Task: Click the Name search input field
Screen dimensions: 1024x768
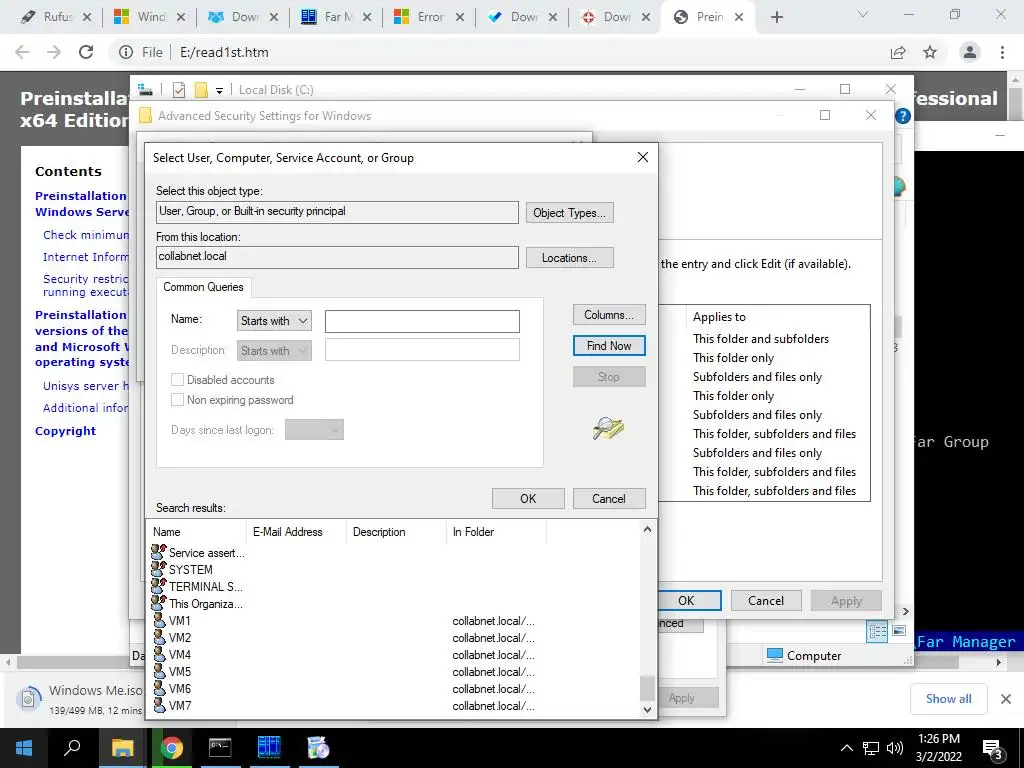Action: click(422, 321)
